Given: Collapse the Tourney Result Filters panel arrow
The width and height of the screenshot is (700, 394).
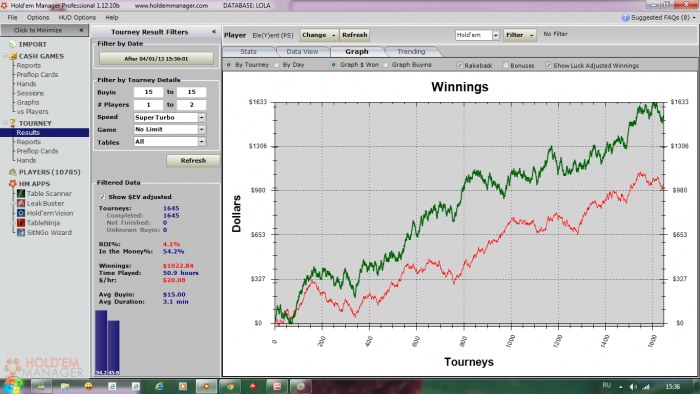Looking at the screenshot, I should coord(214,32).
